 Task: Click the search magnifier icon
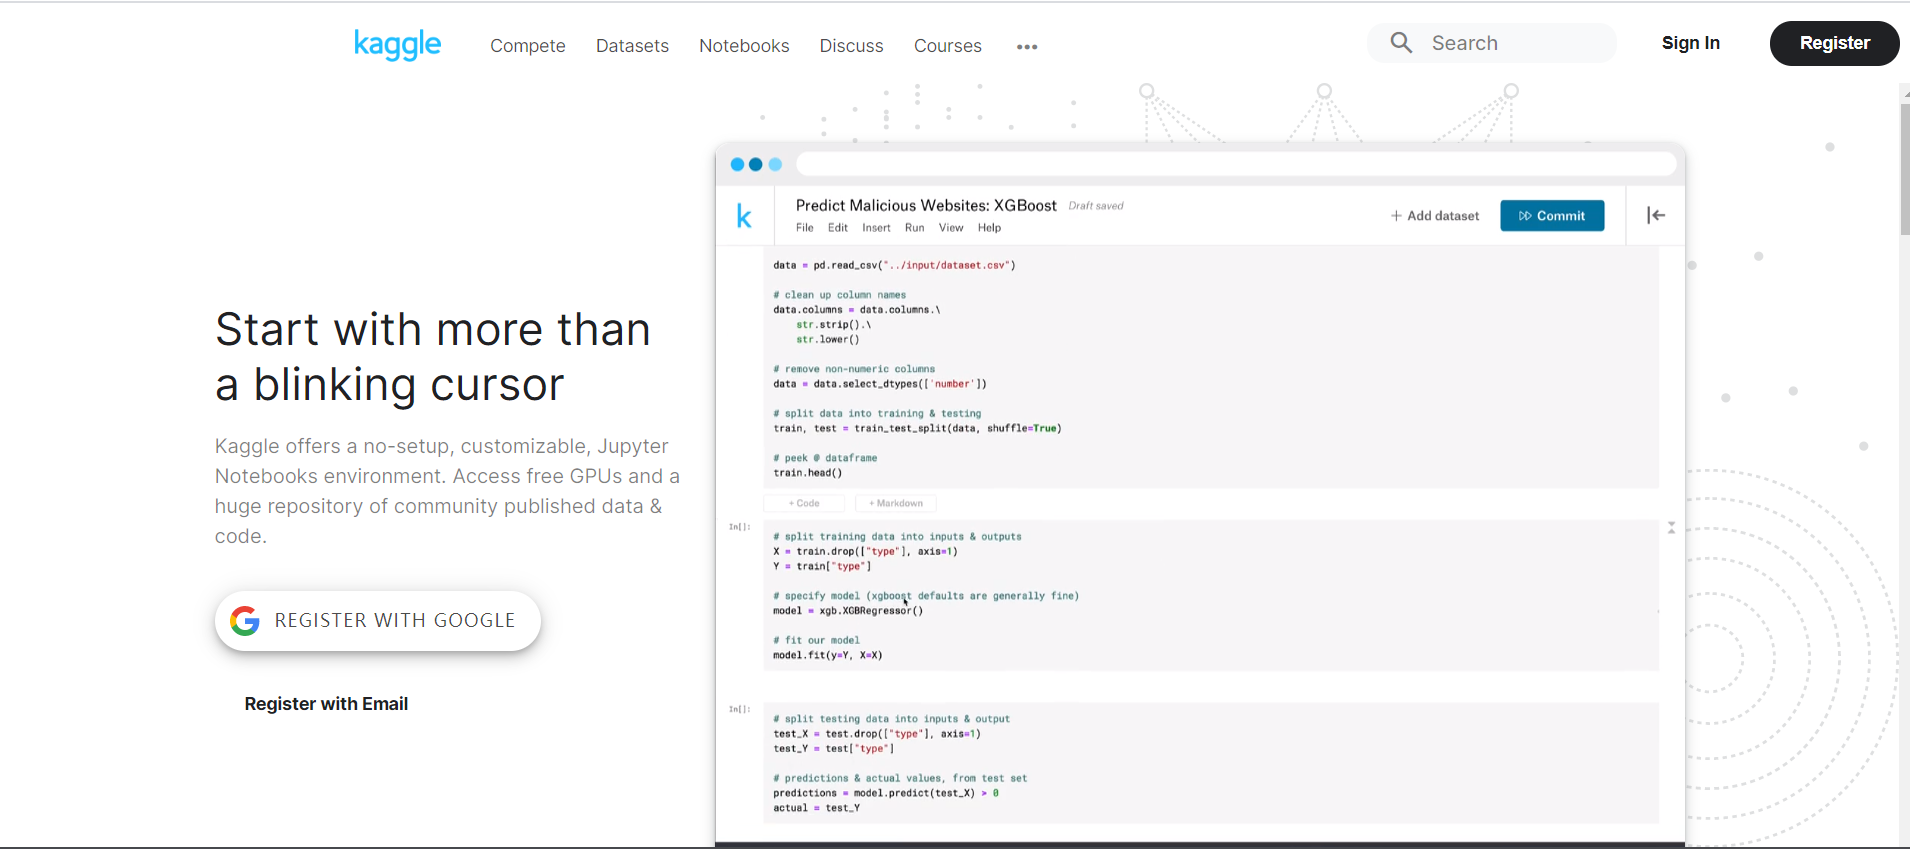1401,43
